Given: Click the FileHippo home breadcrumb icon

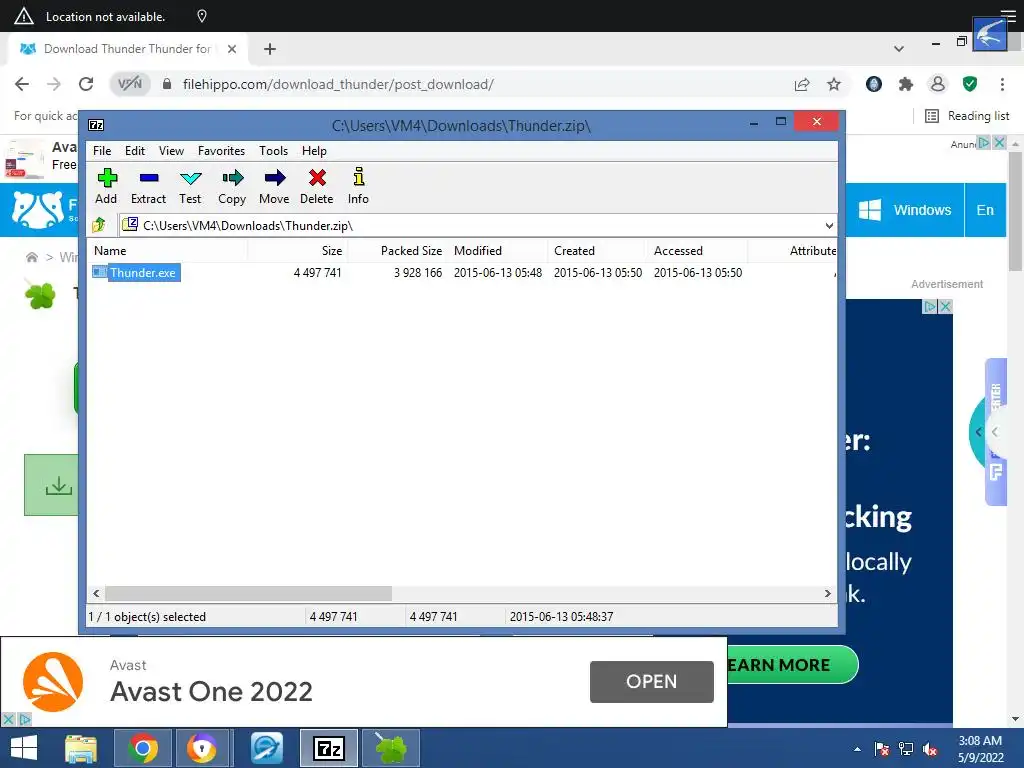Looking at the screenshot, I should point(31,257).
